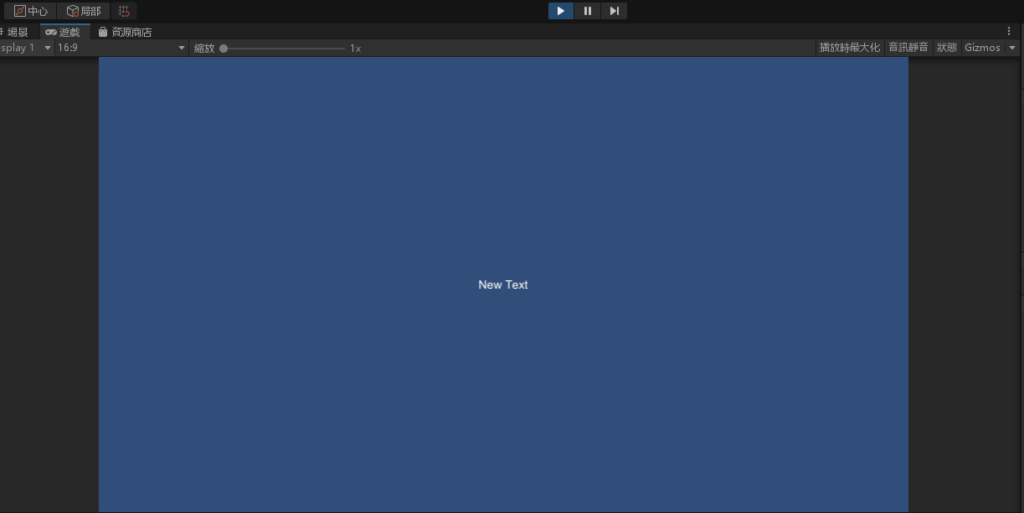Enable 播放時最大化 maximize on play
This screenshot has height=513, width=1024.
(849, 48)
